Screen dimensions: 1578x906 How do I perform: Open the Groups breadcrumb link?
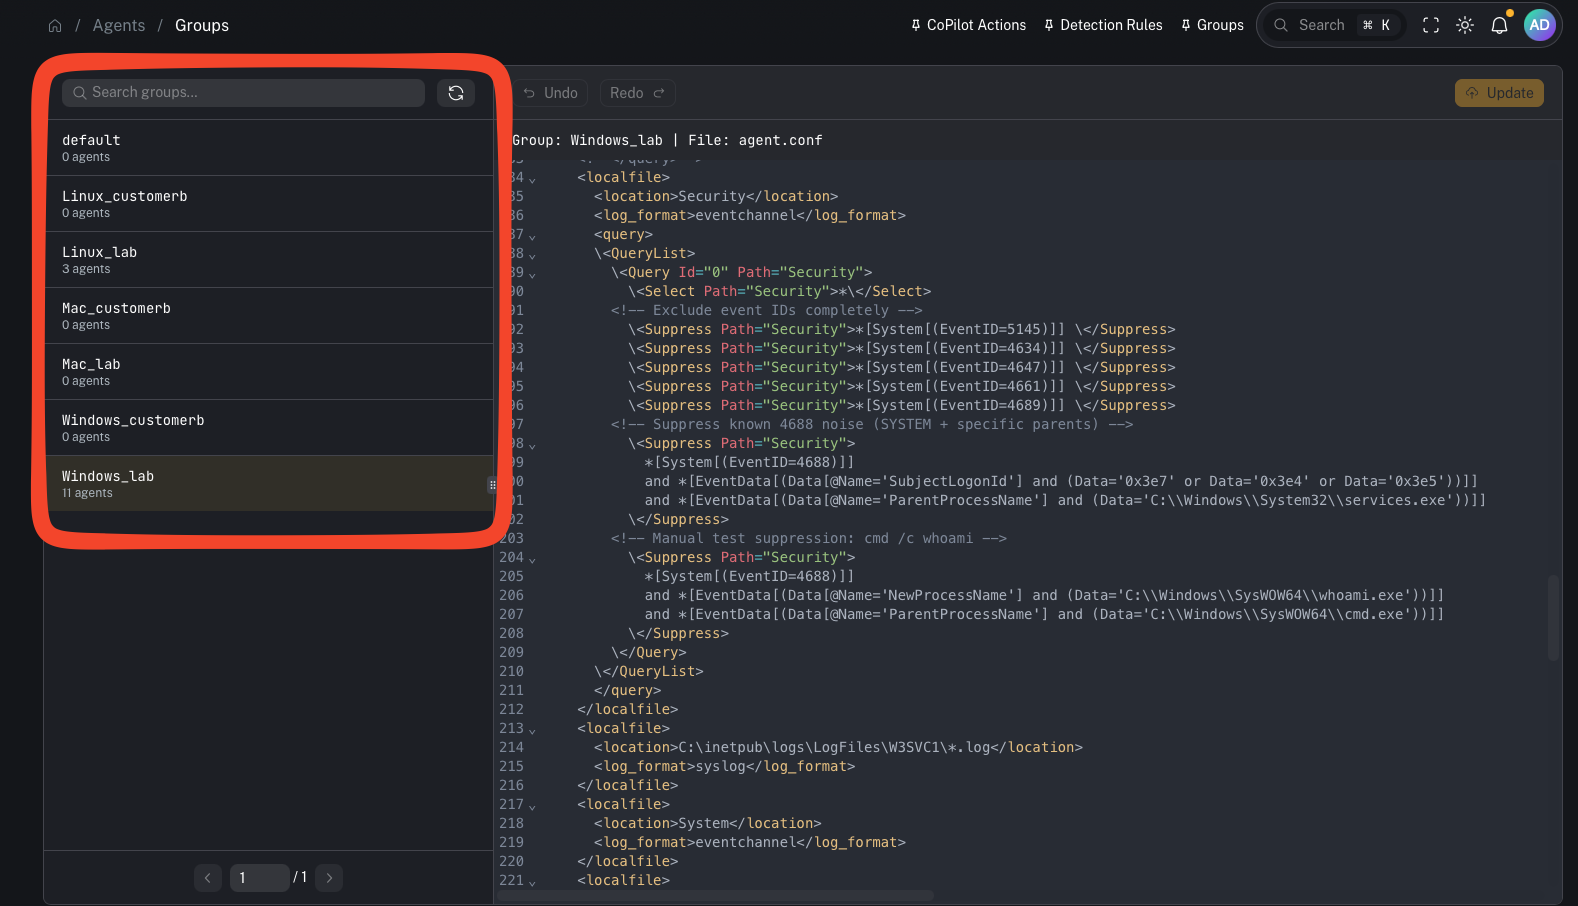click(202, 25)
